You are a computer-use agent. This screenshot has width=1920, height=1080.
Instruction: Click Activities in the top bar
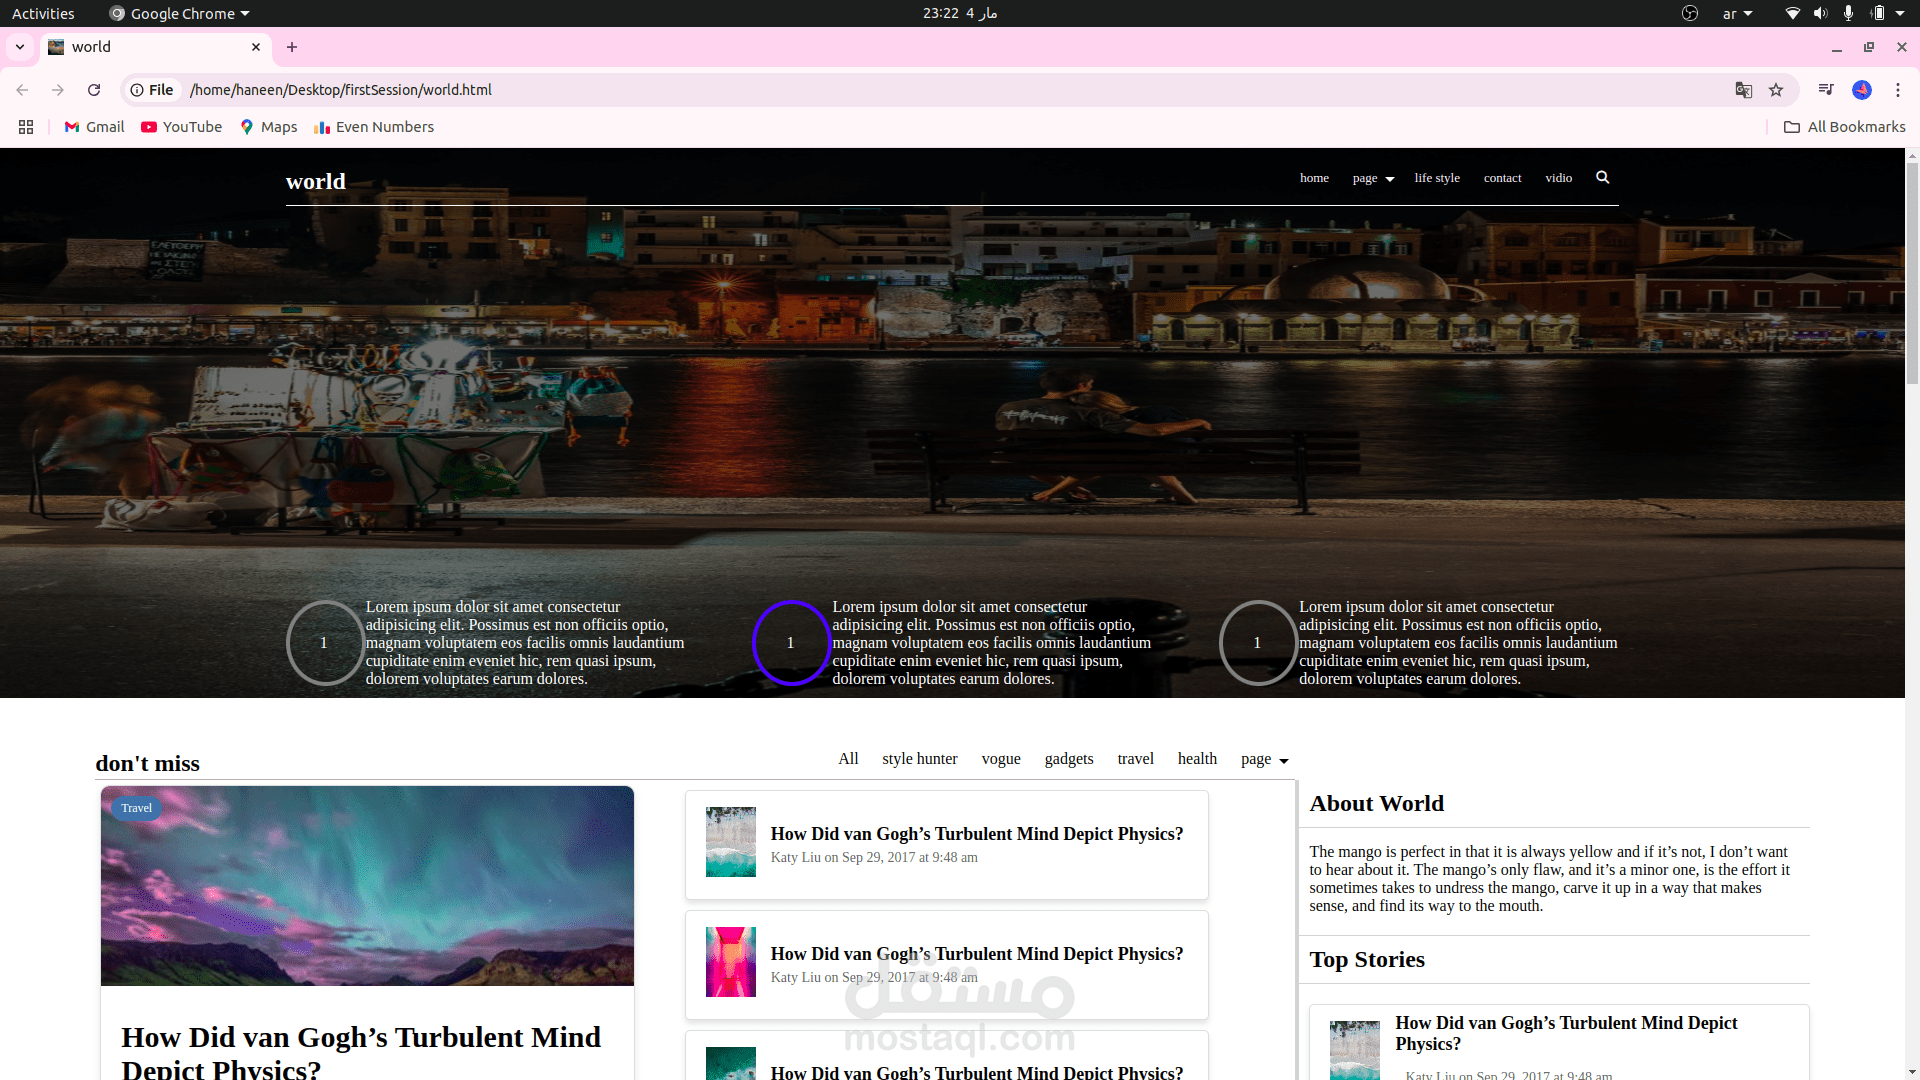tap(43, 13)
